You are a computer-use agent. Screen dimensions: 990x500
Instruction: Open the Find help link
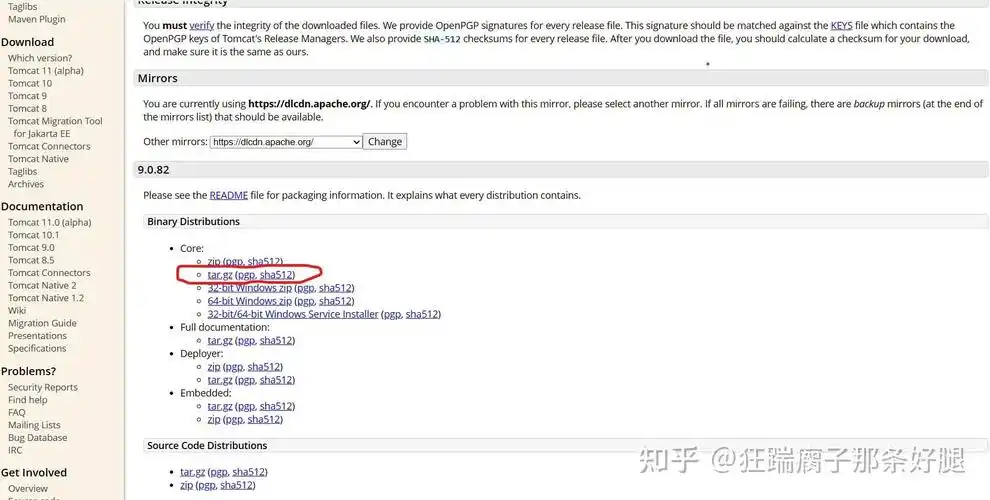(x=28, y=400)
